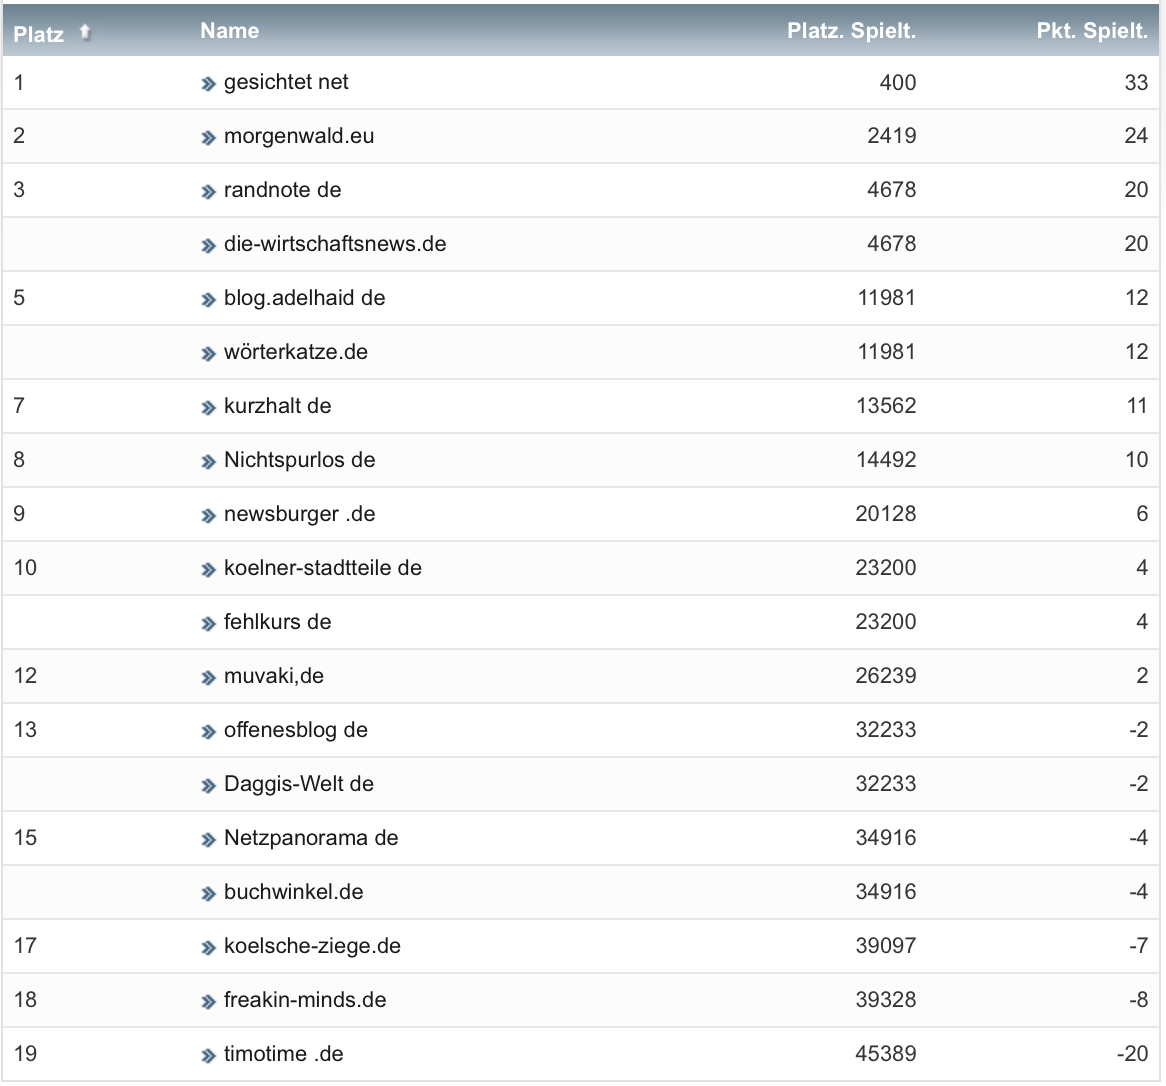Viewport: 1166px width, 1086px height.
Task: Click the double-arrow icon beside buchwinkel.de
Action: (x=208, y=893)
